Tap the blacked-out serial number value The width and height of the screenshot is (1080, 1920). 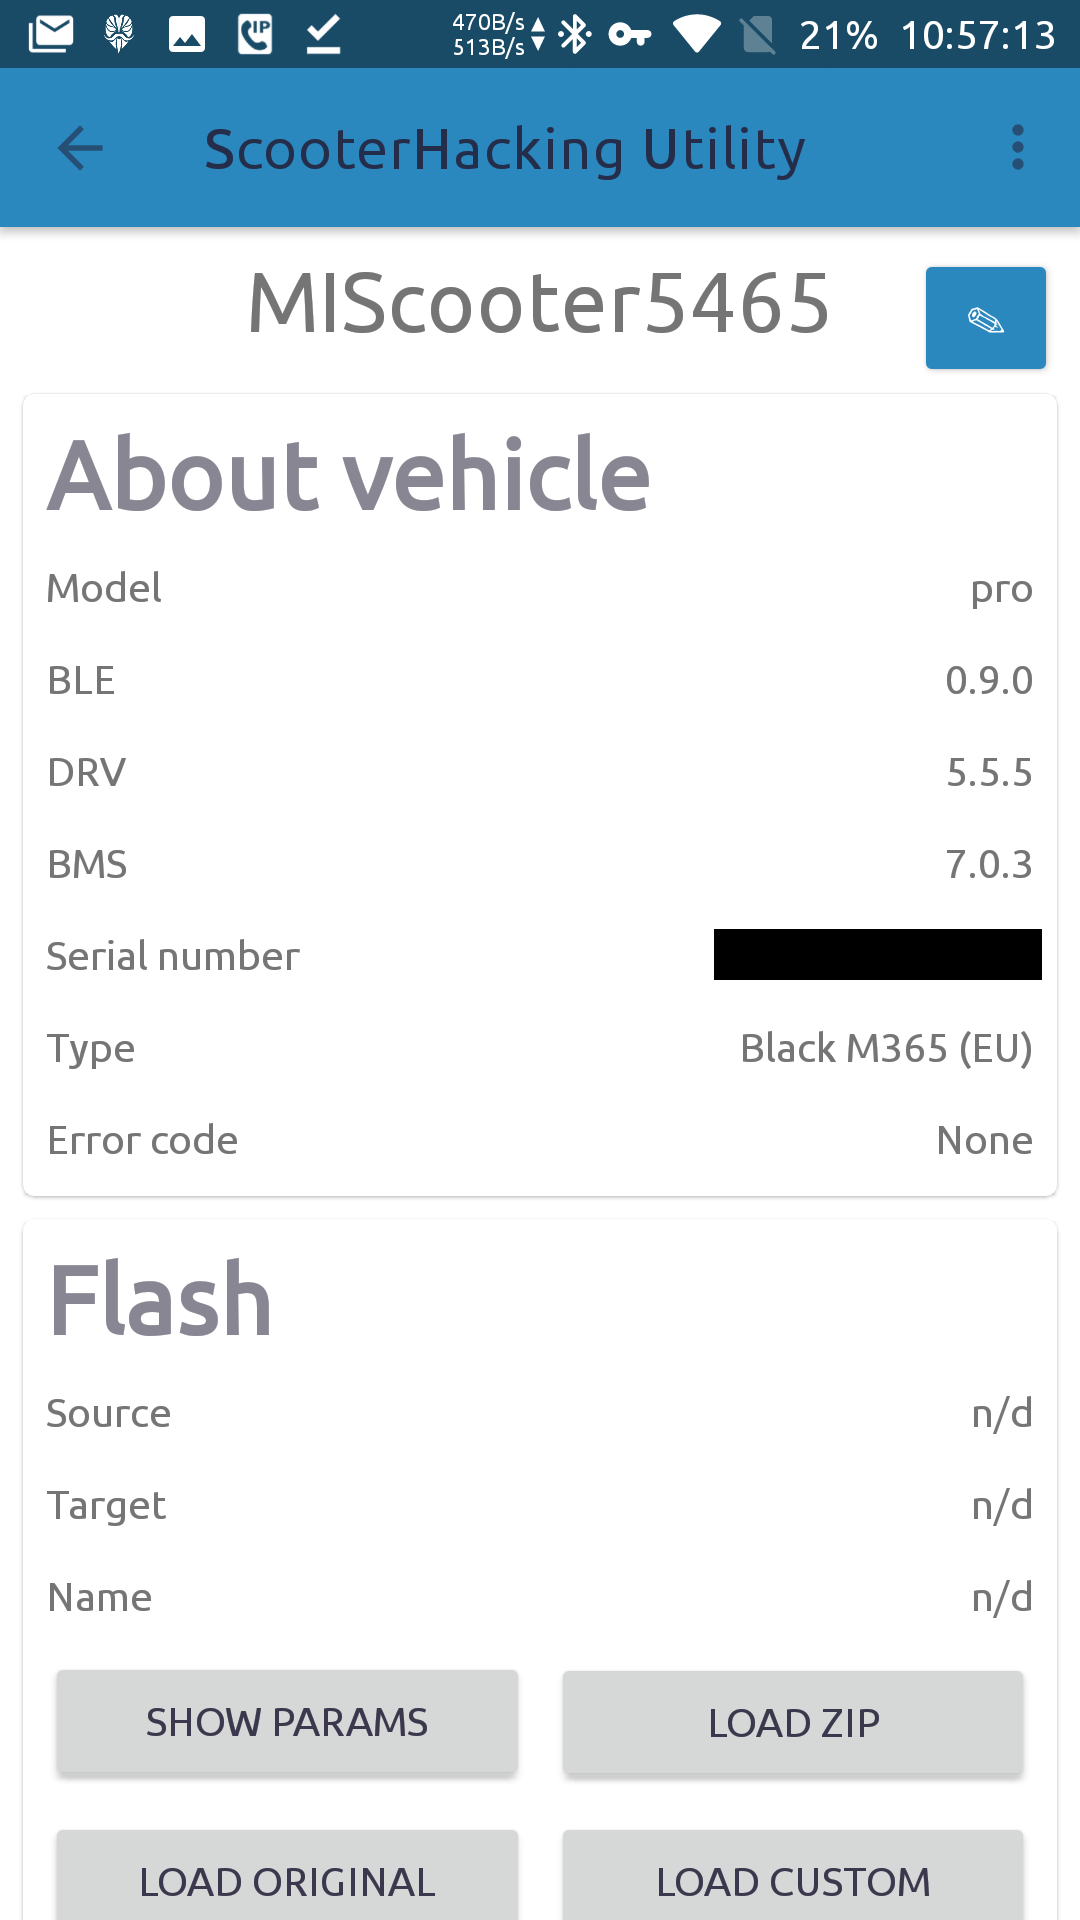click(x=878, y=955)
